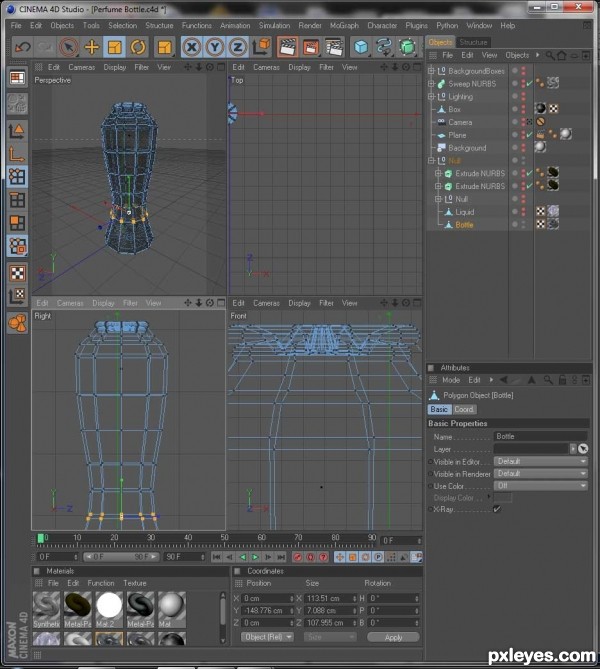
Task: Open the File menu
Action: point(16,26)
